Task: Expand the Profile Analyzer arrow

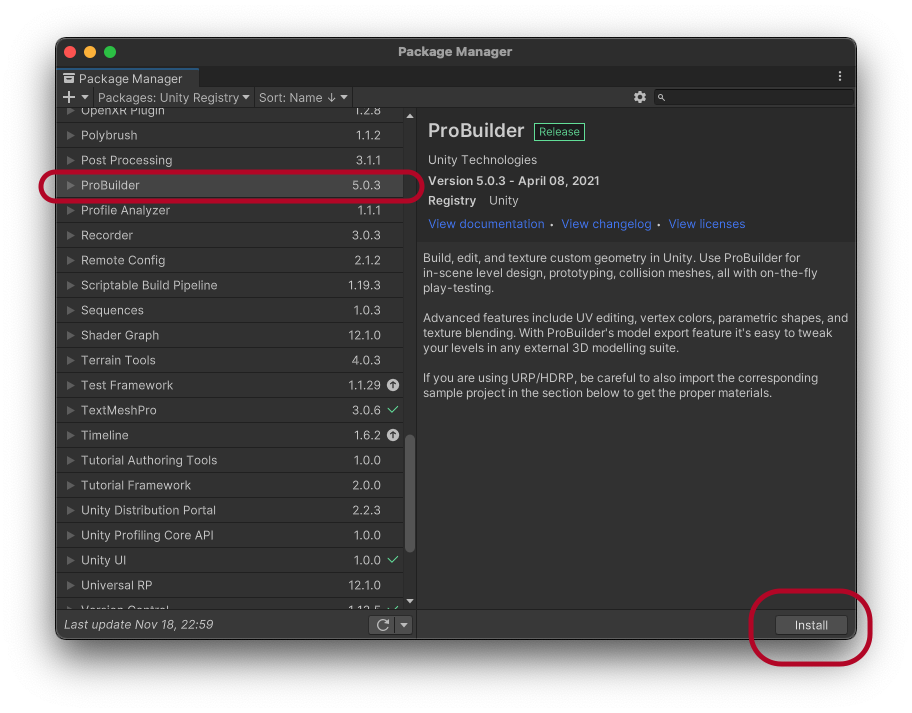Action: point(70,210)
